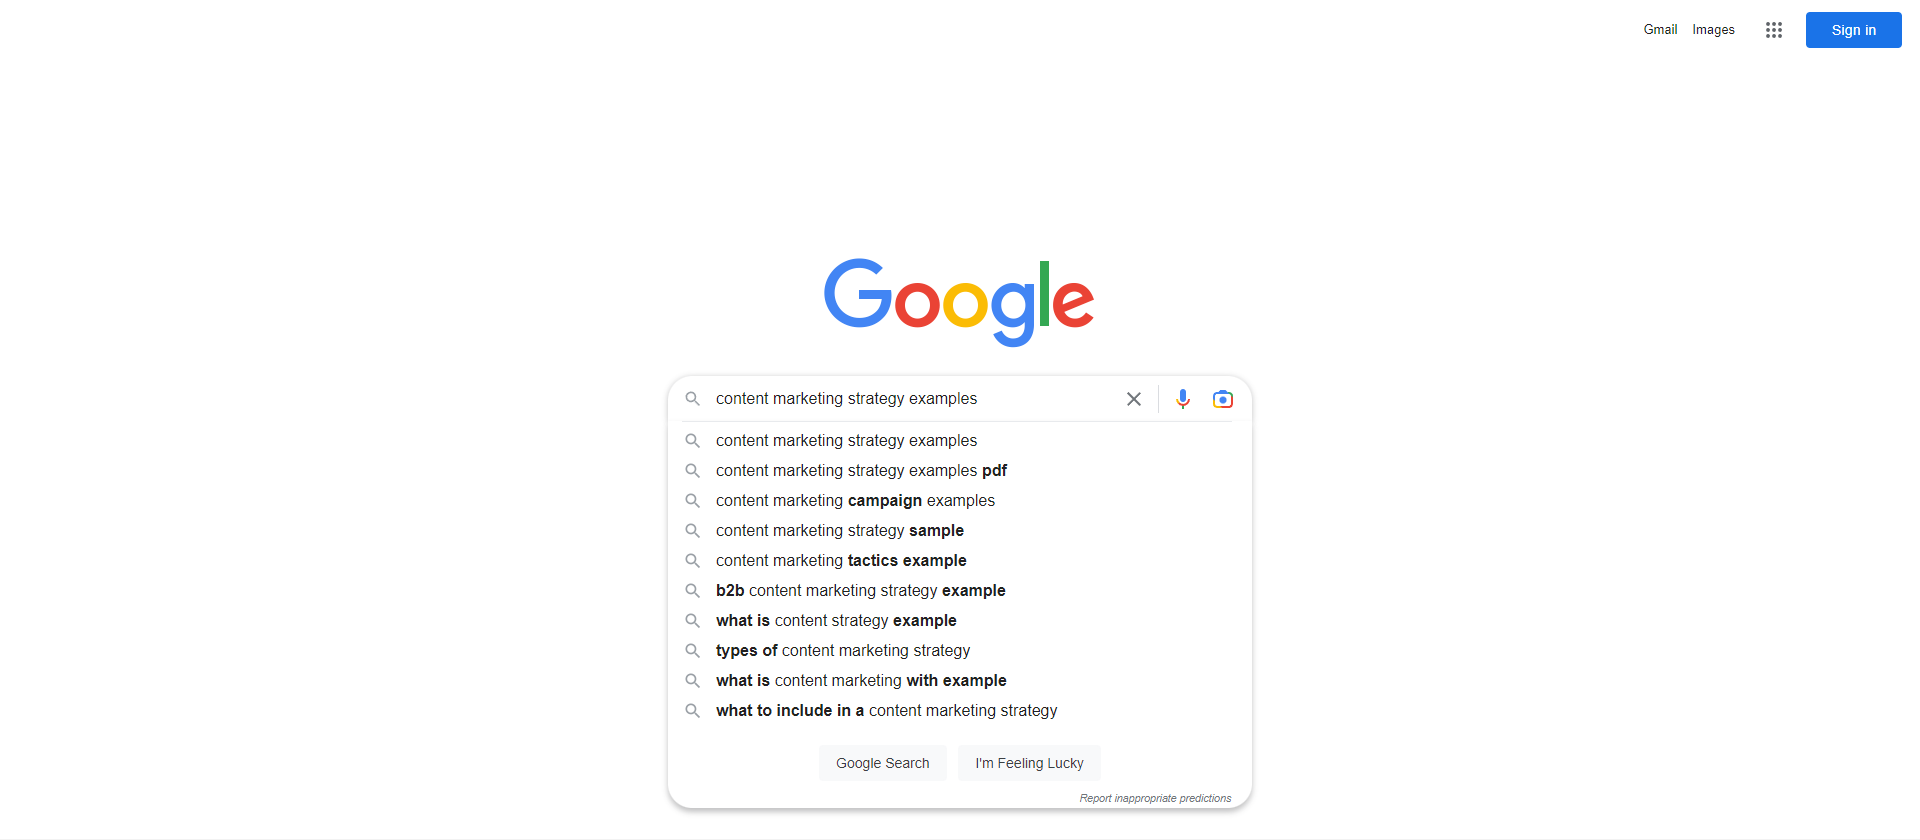Click the I'm Feeling Lucky button

click(1029, 763)
